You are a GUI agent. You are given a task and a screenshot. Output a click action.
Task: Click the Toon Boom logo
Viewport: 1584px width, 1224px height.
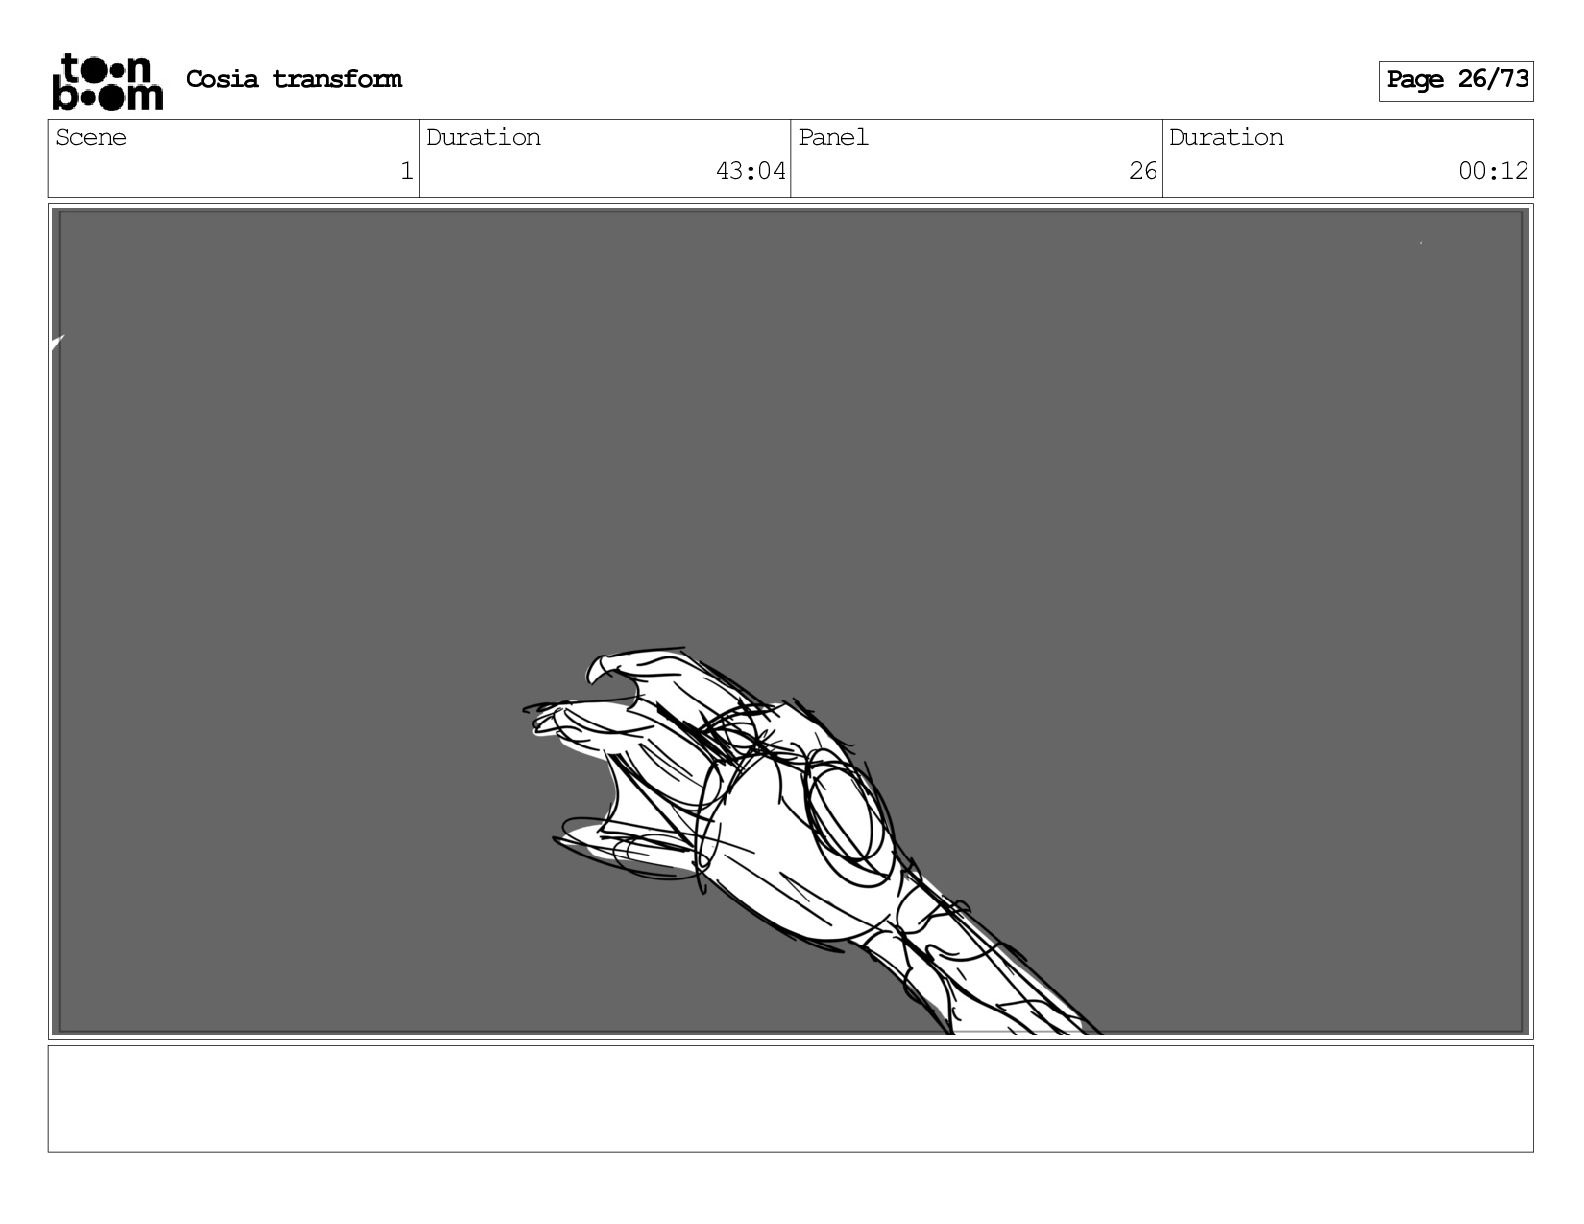click(x=108, y=81)
